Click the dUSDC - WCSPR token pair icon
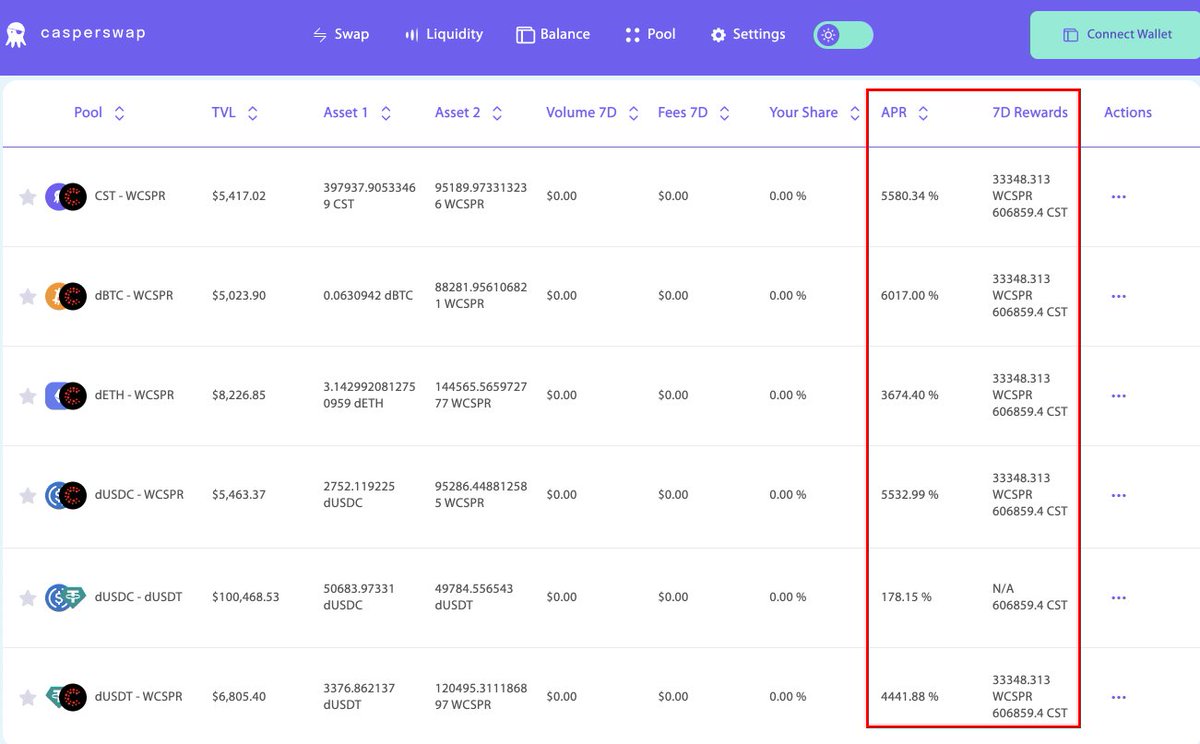This screenshot has height=744, width=1200. pos(66,495)
